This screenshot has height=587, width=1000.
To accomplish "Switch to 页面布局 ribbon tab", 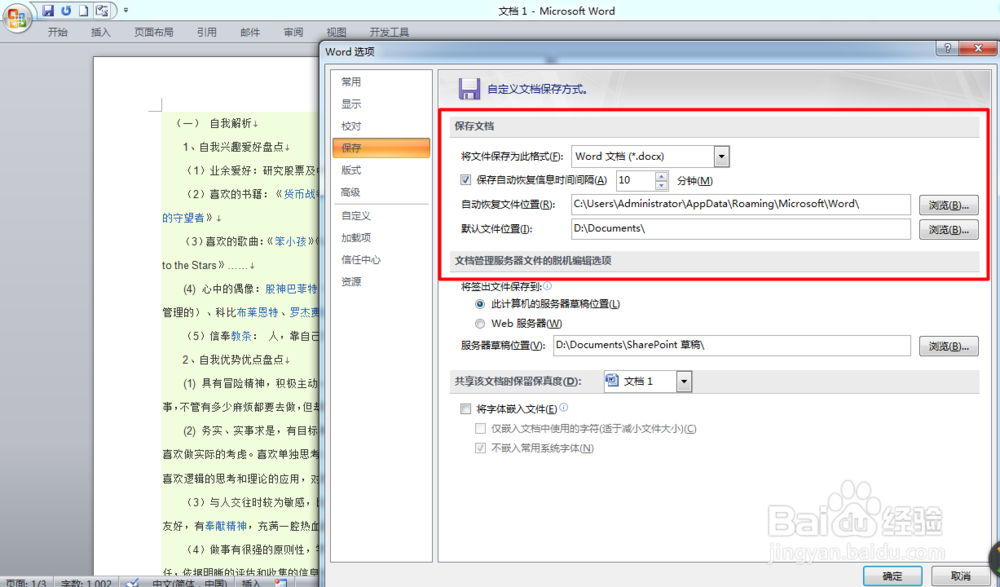I will [154, 32].
